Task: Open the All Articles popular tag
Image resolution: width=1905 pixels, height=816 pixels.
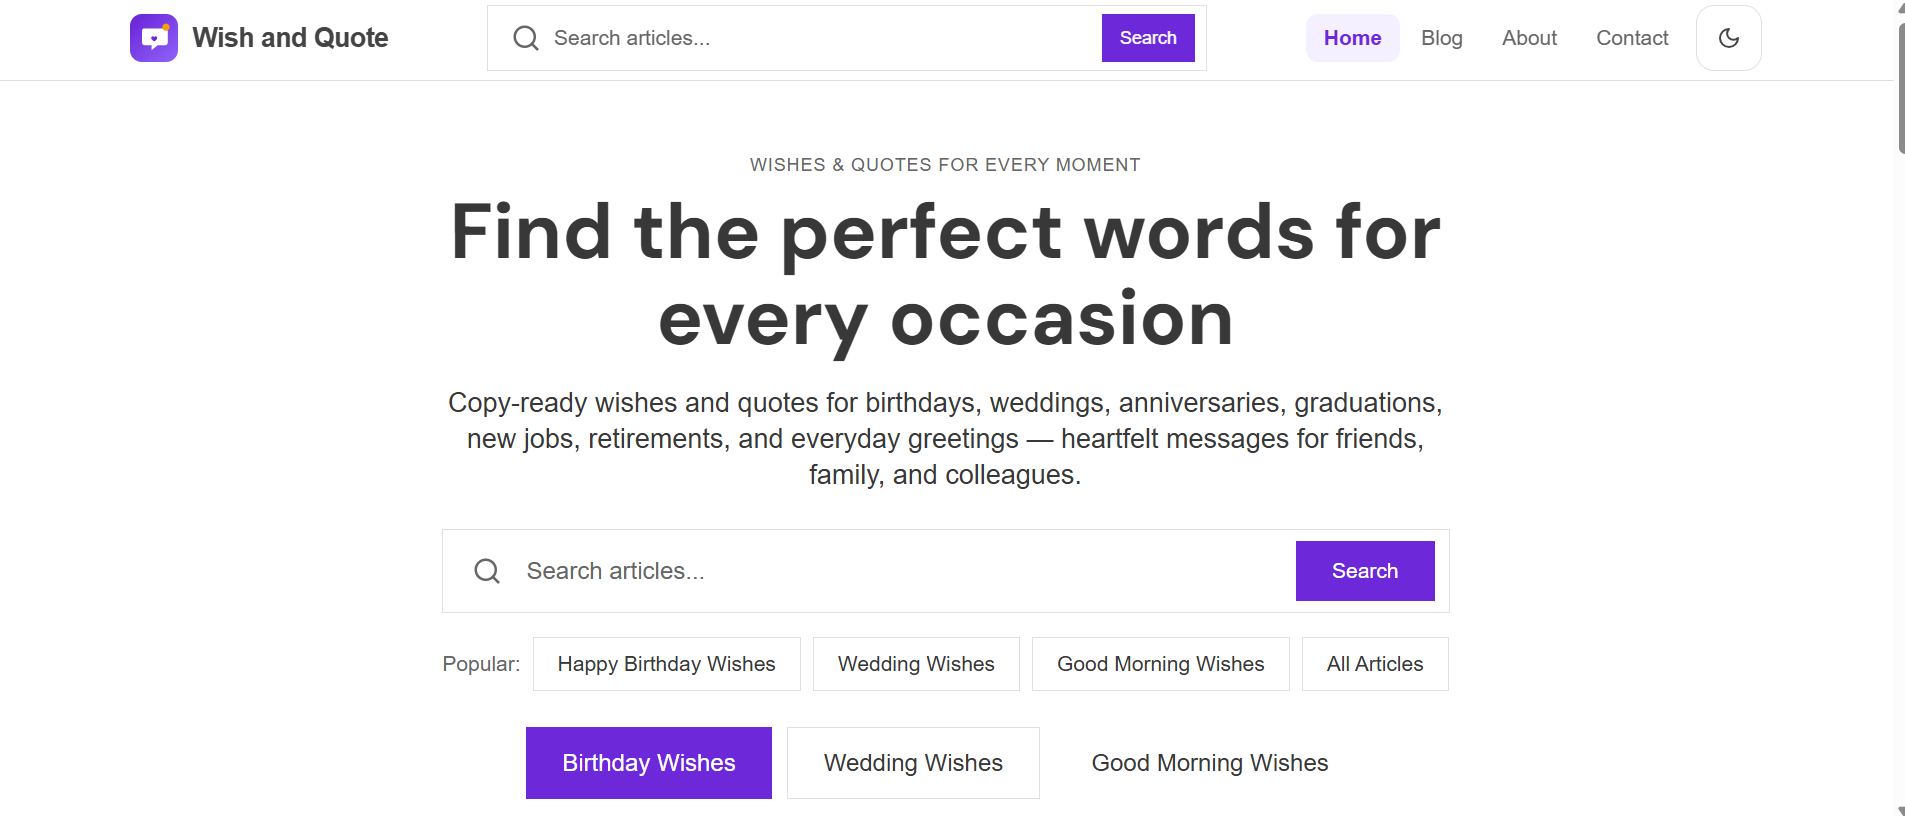Action: [1375, 664]
